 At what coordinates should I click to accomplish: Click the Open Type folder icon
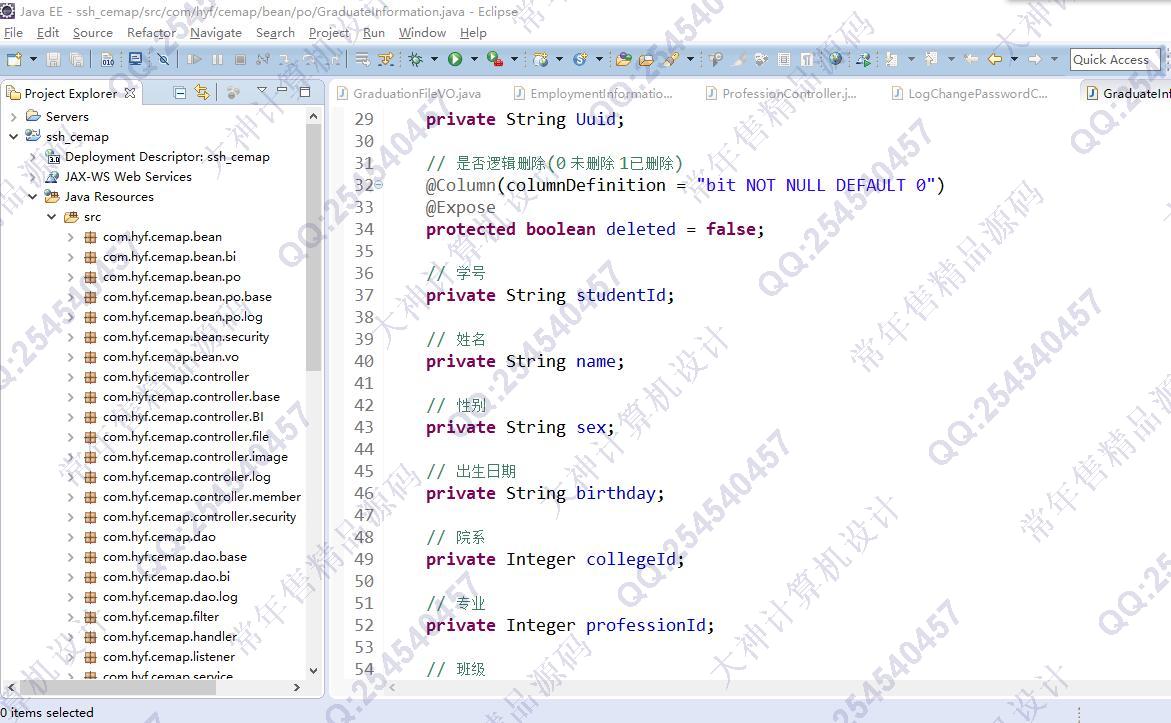click(624, 59)
